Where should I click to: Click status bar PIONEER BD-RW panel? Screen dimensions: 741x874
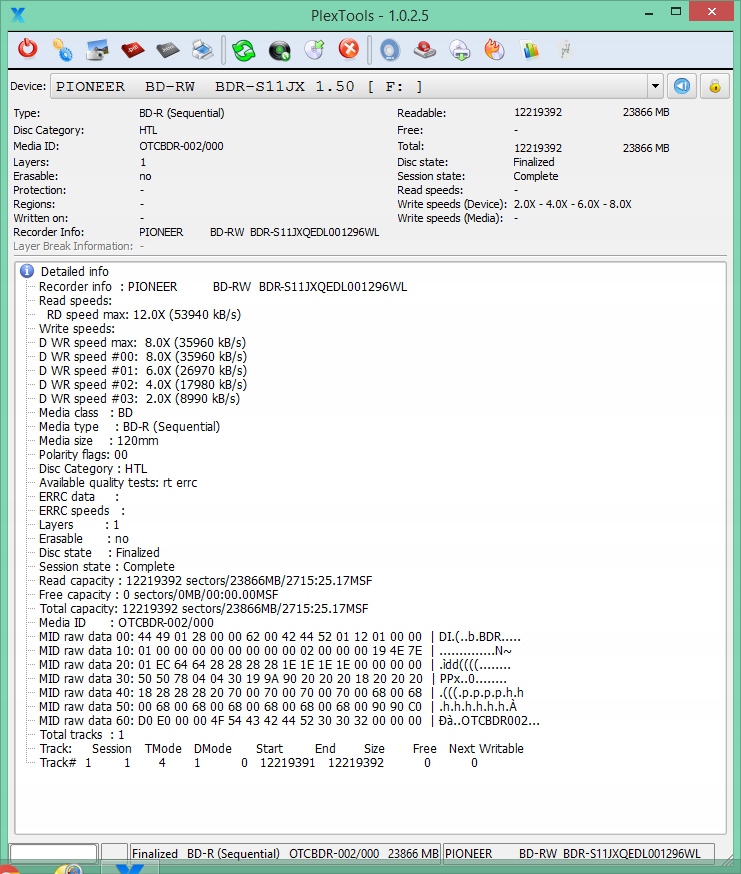pyautogui.click(x=578, y=853)
